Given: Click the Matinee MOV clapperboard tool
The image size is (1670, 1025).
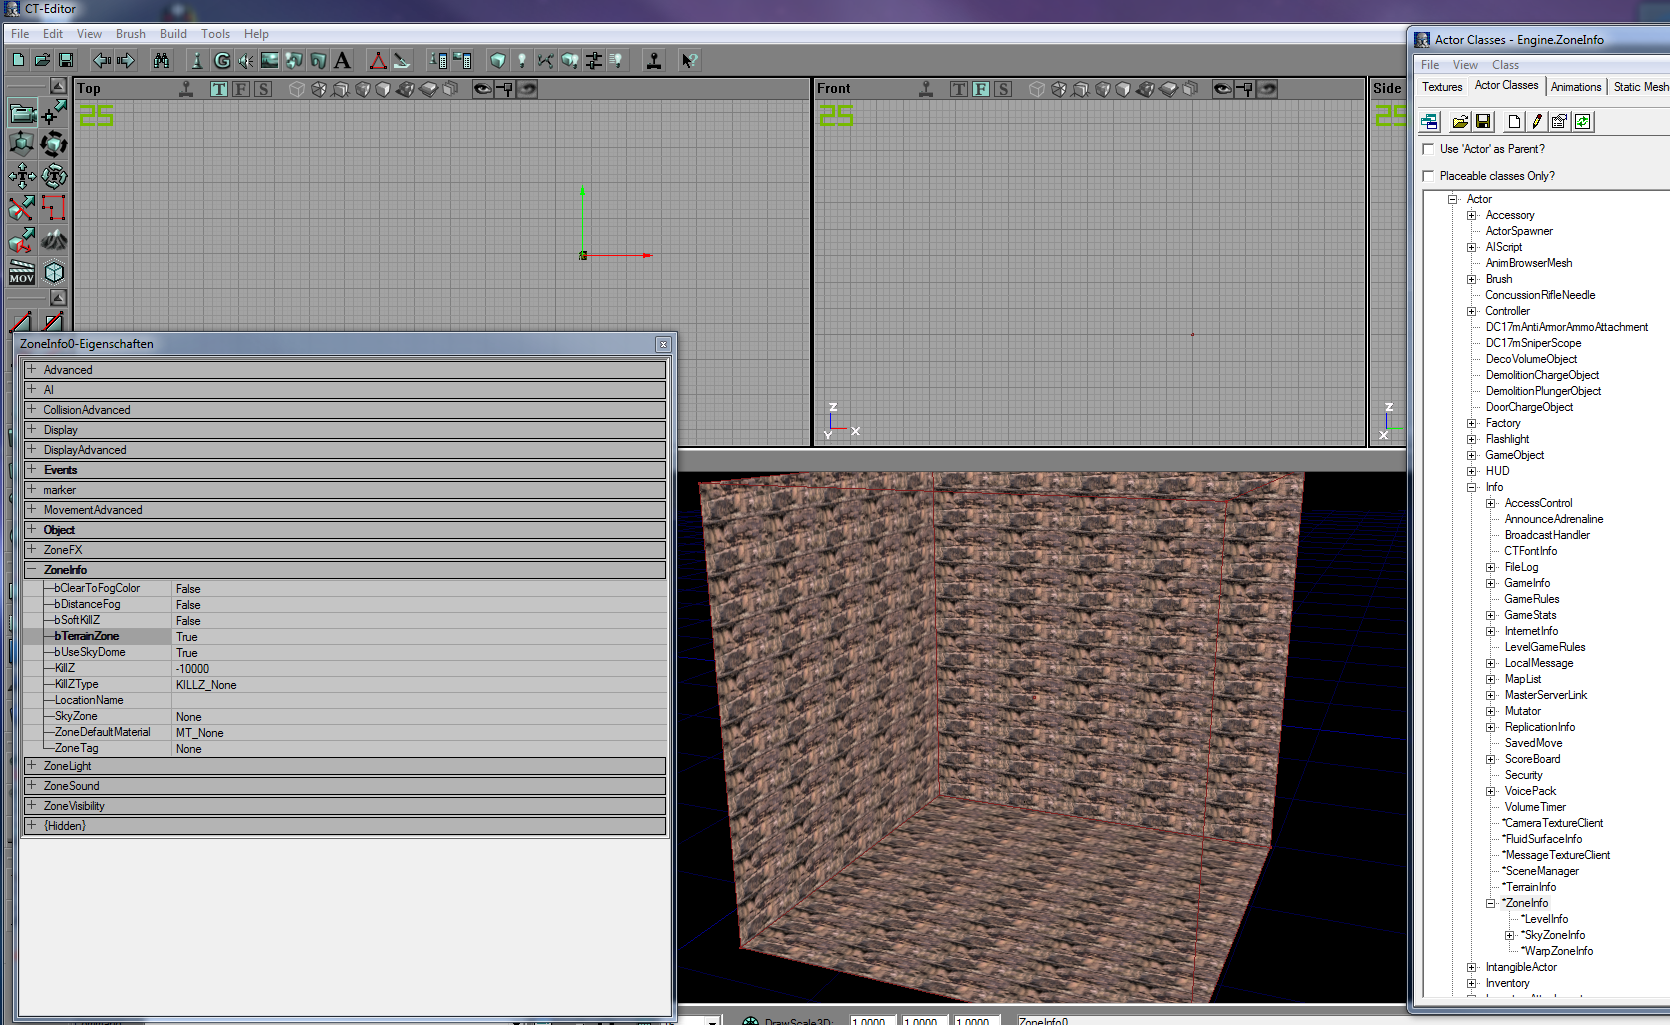Looking at the screenshot, I should pyautogui.click(x=22, y=273).
